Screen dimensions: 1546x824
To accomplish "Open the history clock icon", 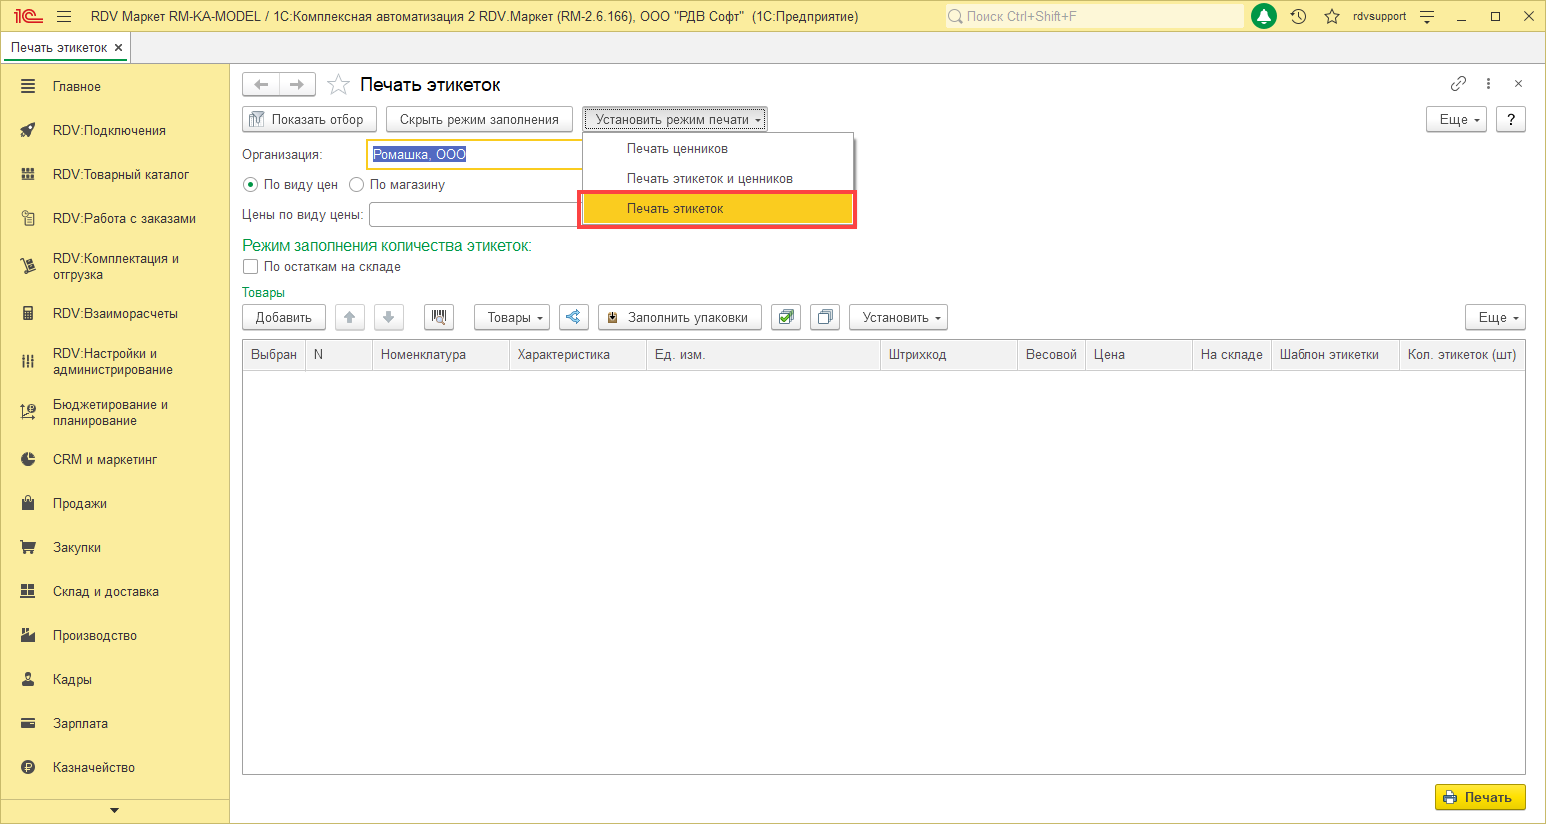I will point(1298,16).
